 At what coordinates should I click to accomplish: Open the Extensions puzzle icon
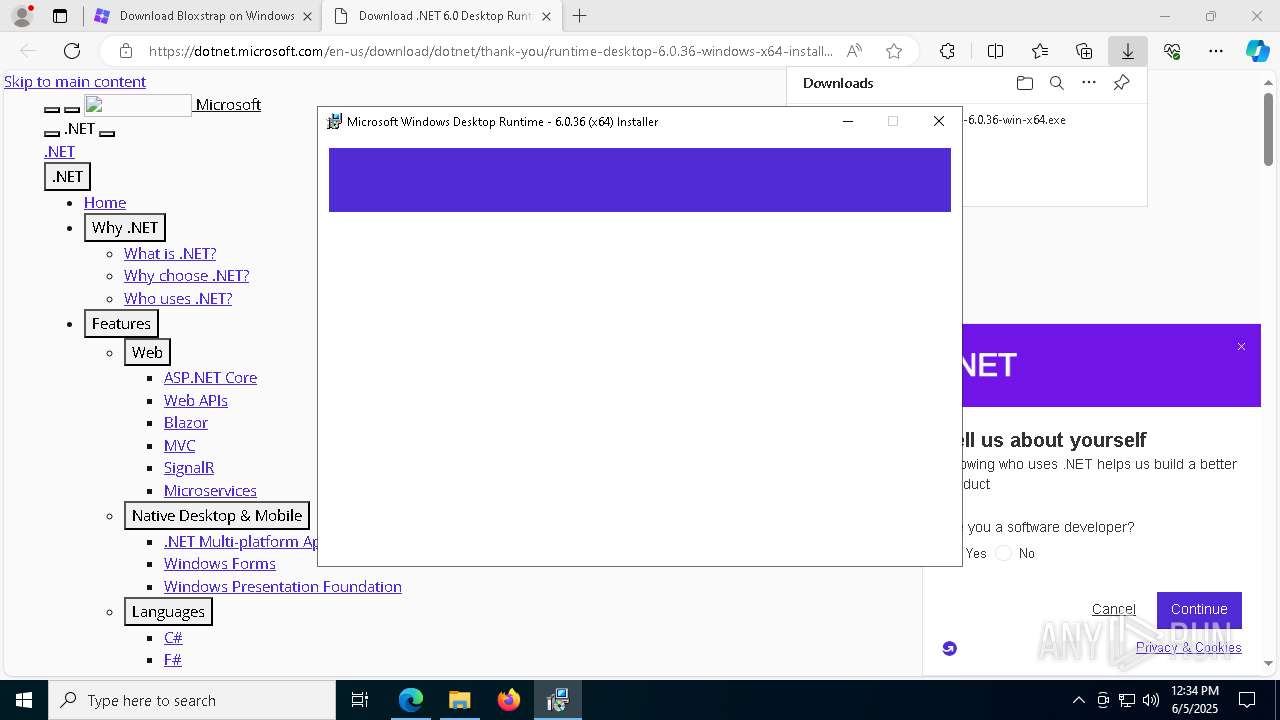click(947, 51)
